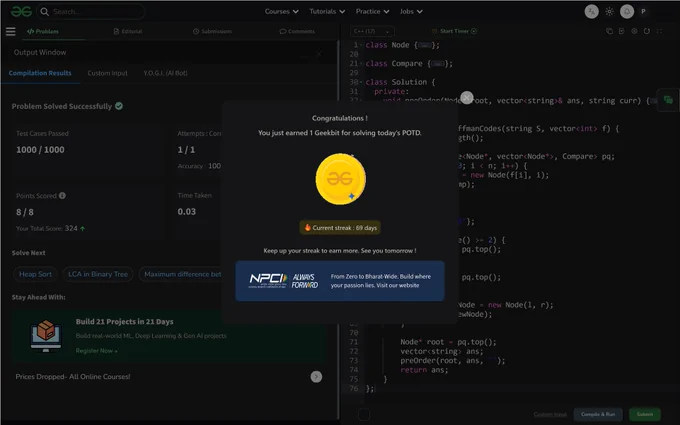Click the Current streak 69 days badge
The height and width of the screenshot is (425, 680).
coord(340,228)
